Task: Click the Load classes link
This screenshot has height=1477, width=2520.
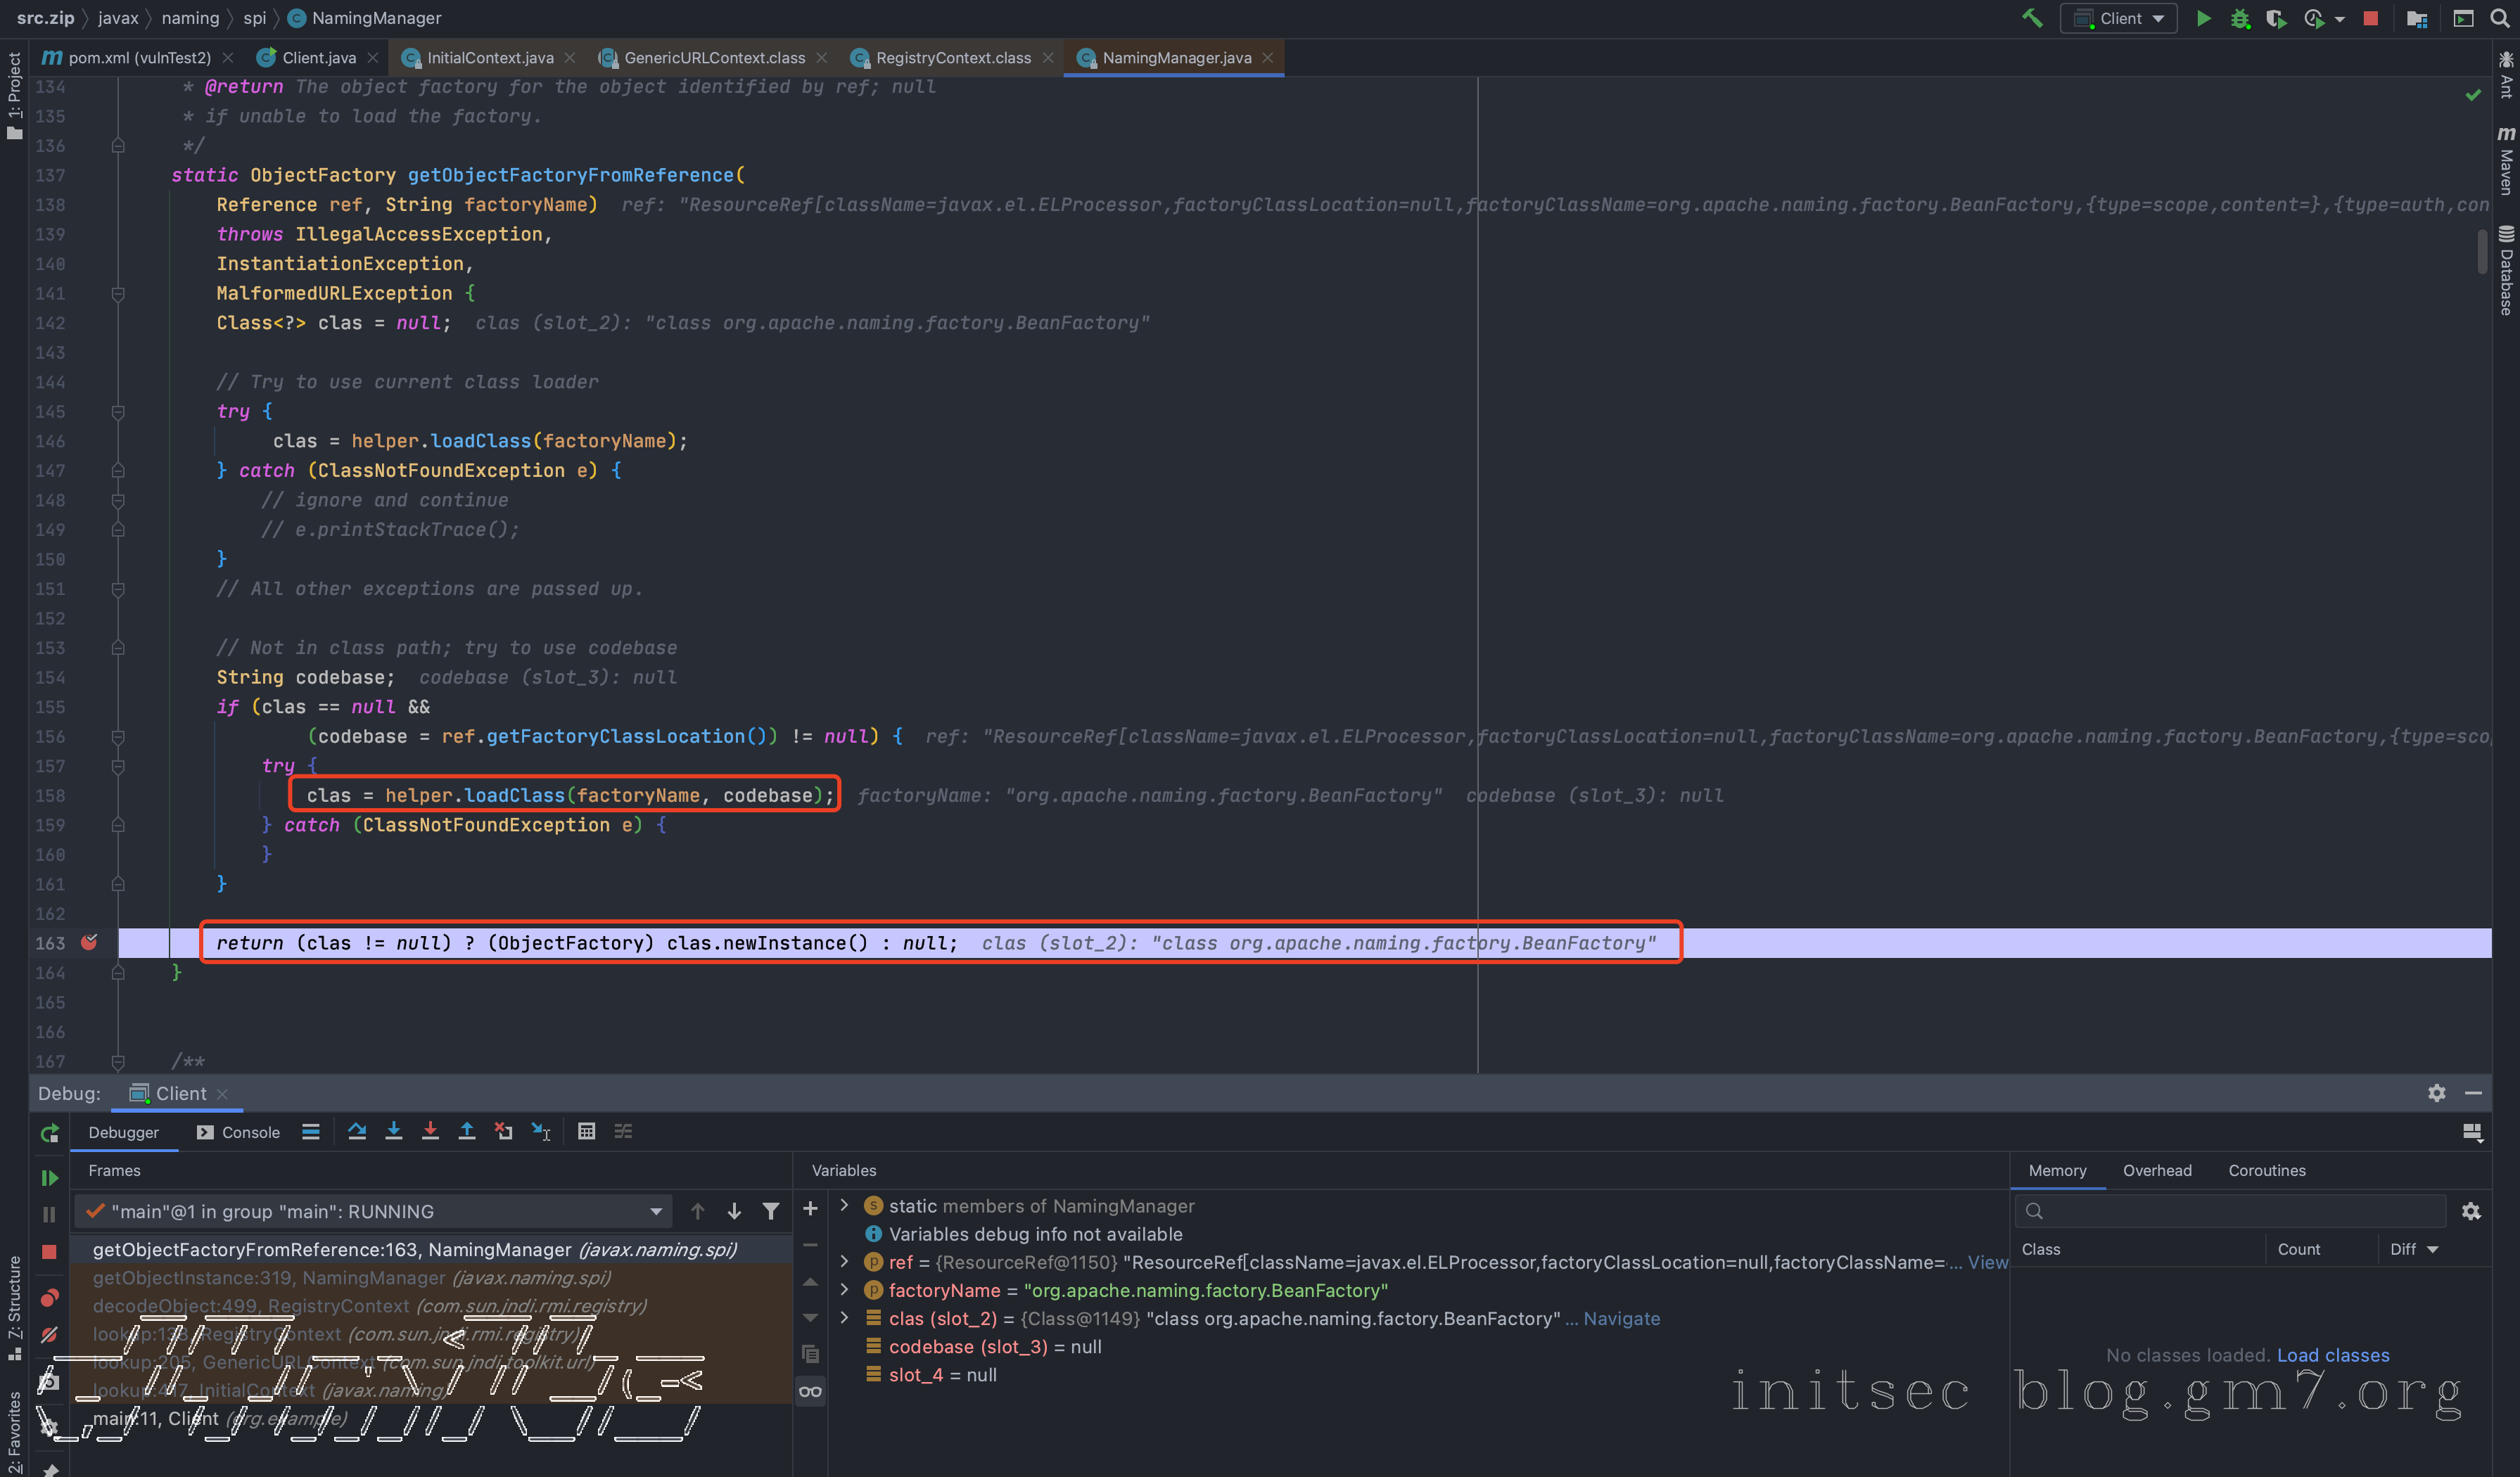Action: [x=2333, y=1355]
